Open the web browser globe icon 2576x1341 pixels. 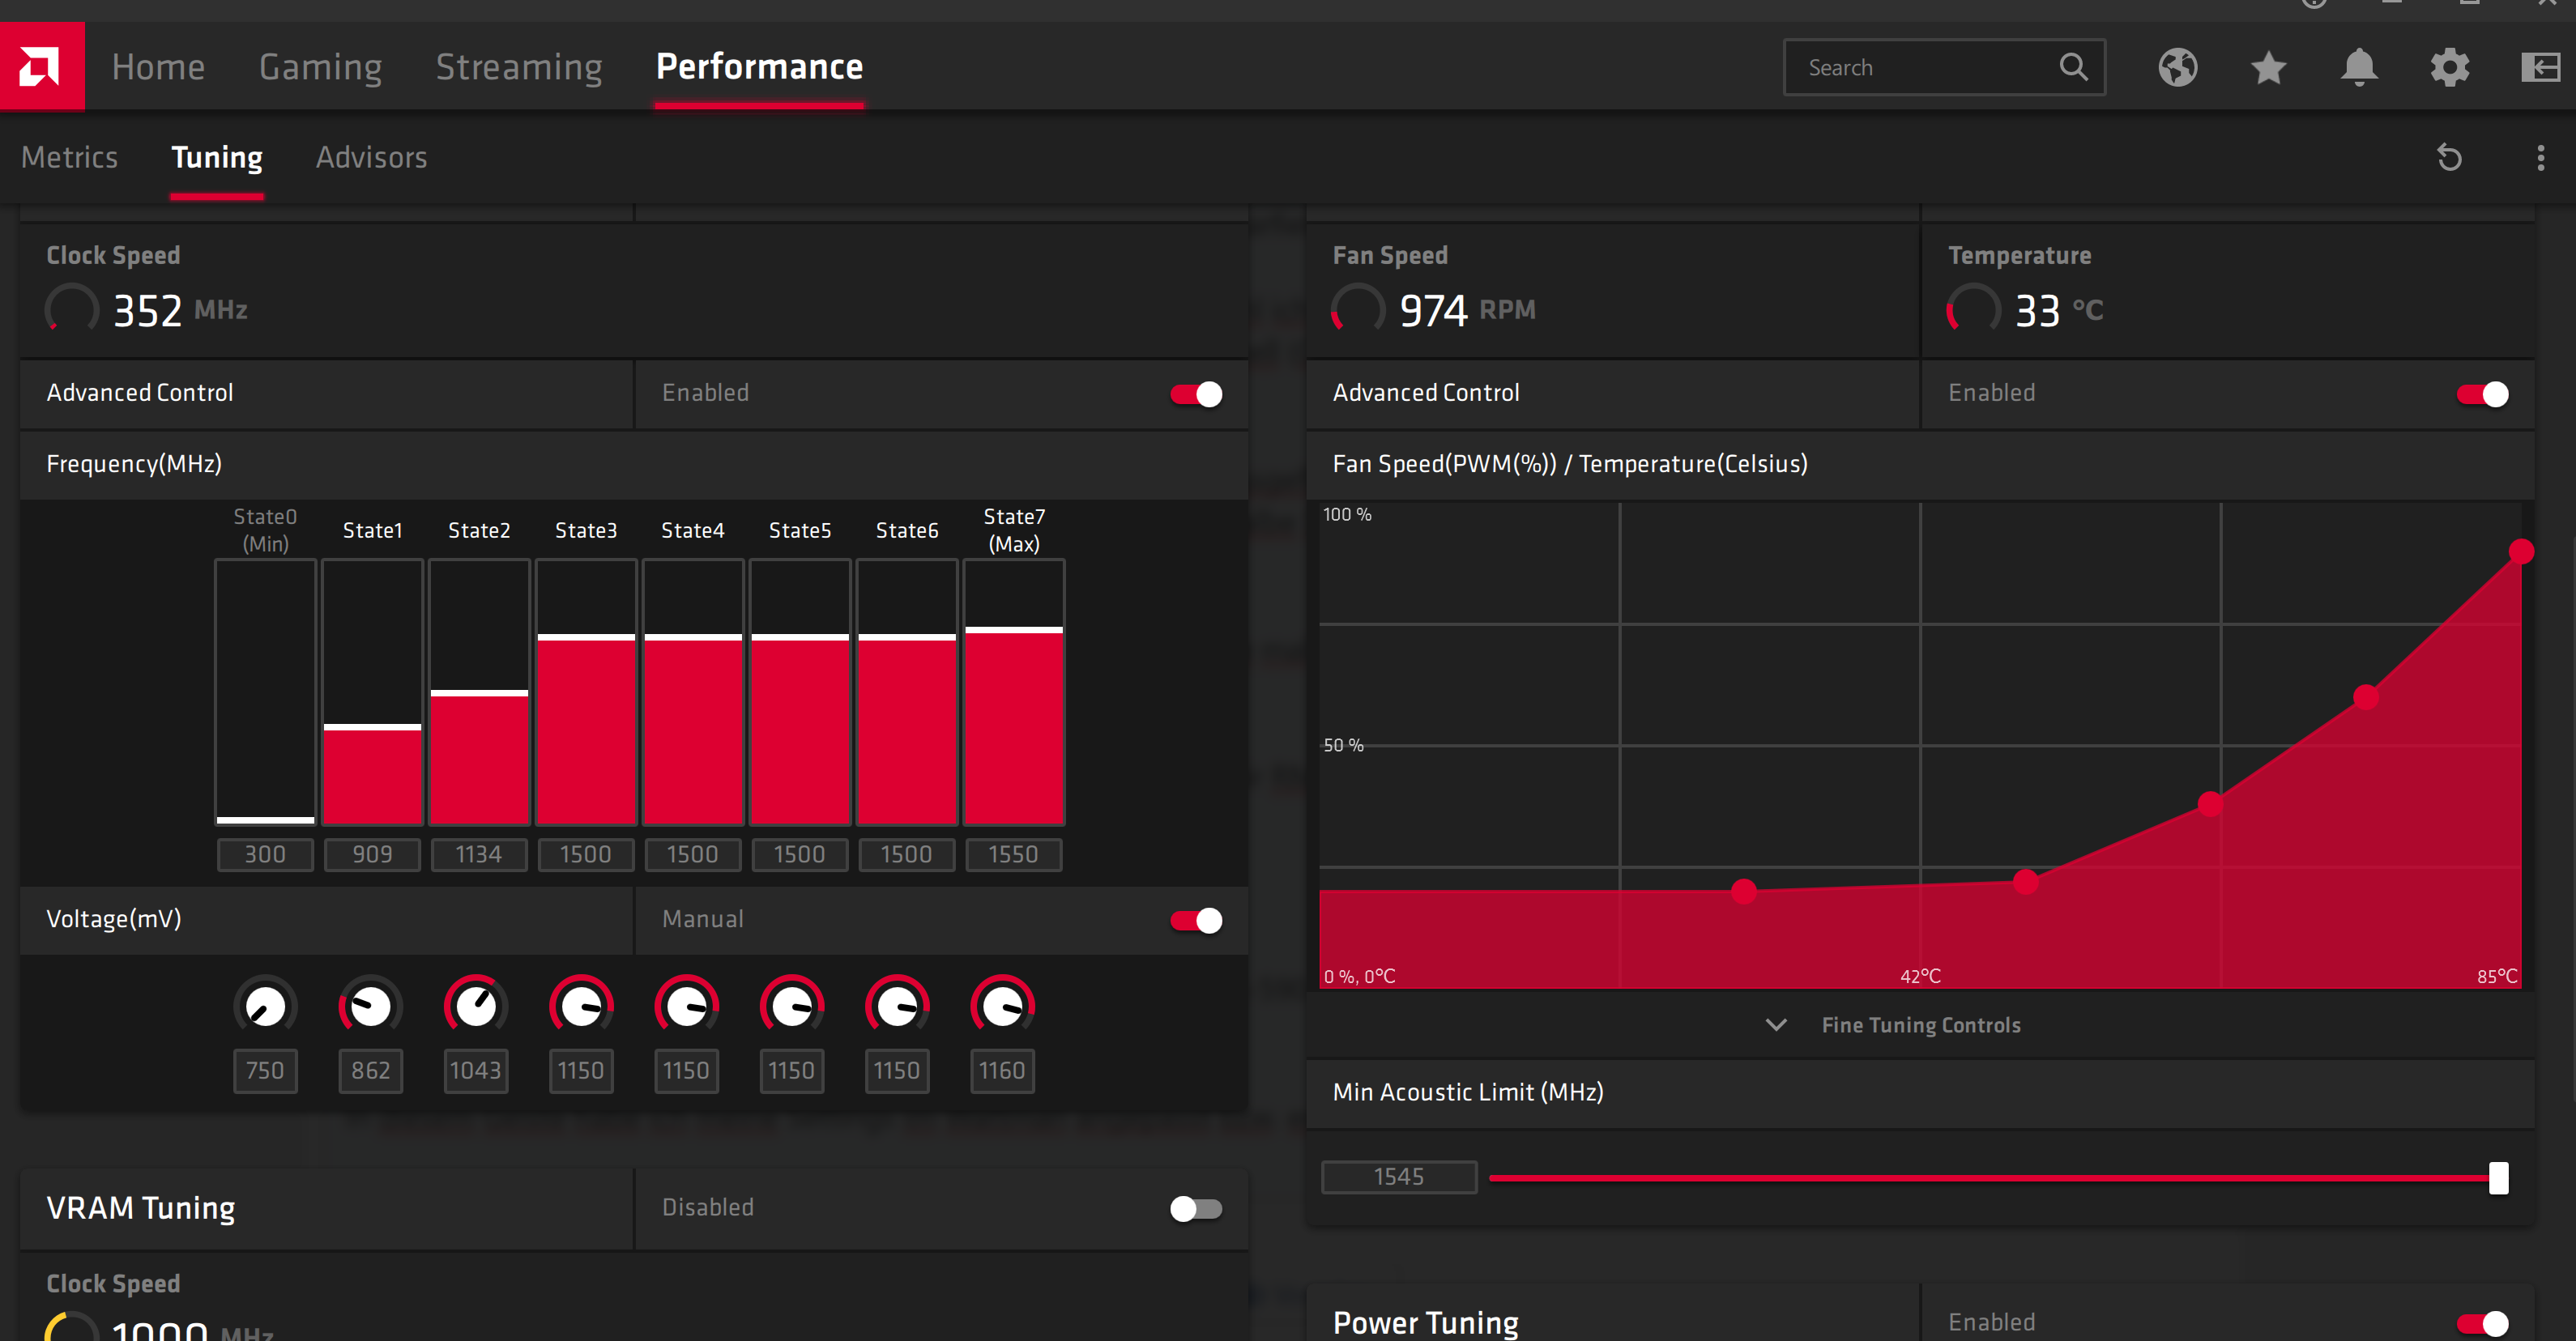[2177, 67]
